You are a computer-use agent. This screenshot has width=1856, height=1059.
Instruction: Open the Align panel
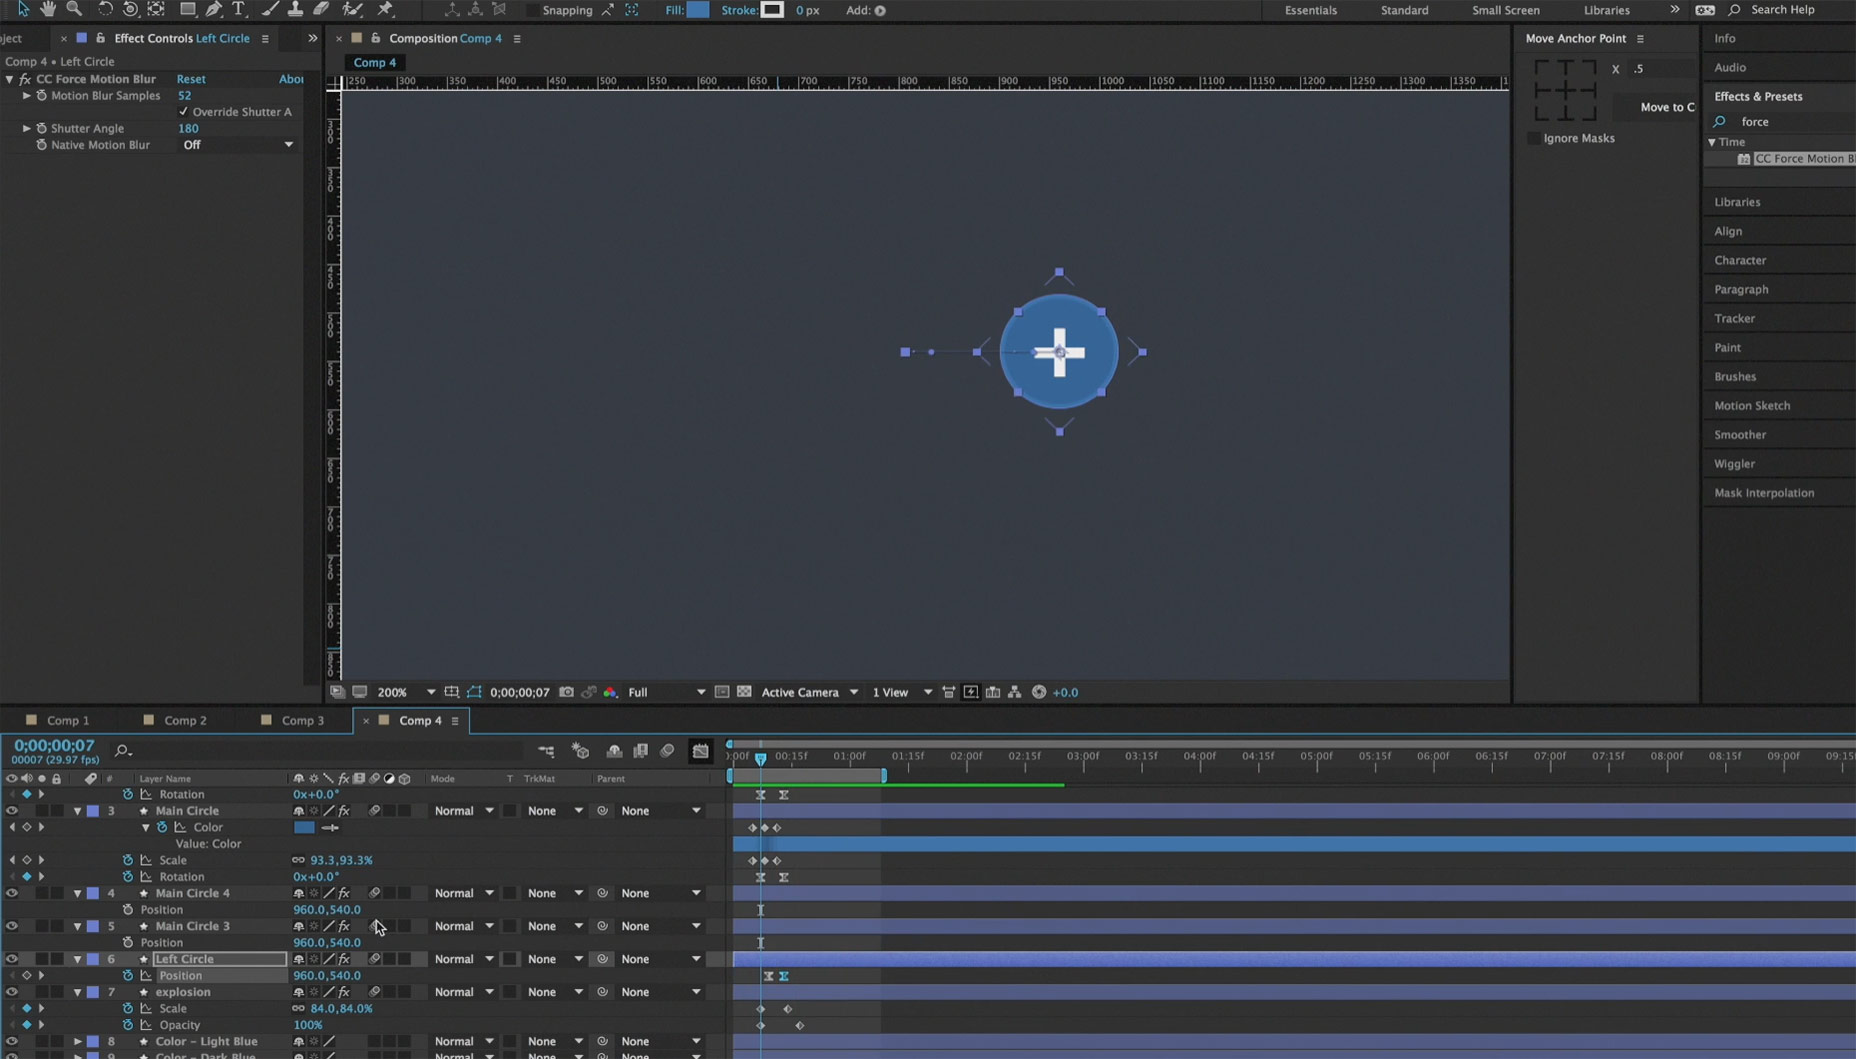point(1728,231)
